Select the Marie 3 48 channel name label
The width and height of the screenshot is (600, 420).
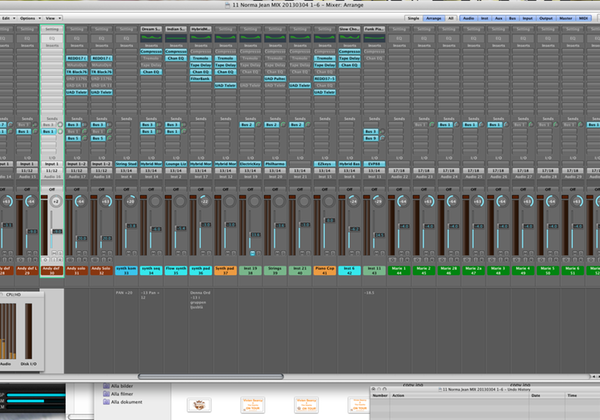coord(498,270)
